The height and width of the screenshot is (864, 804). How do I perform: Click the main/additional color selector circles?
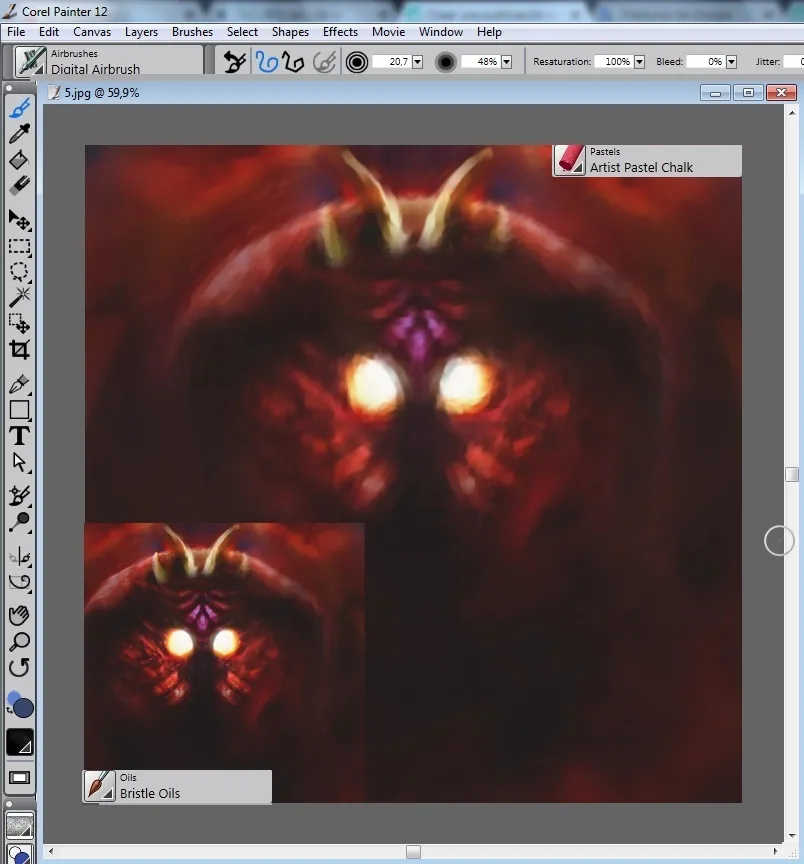[x=20, y=705]
